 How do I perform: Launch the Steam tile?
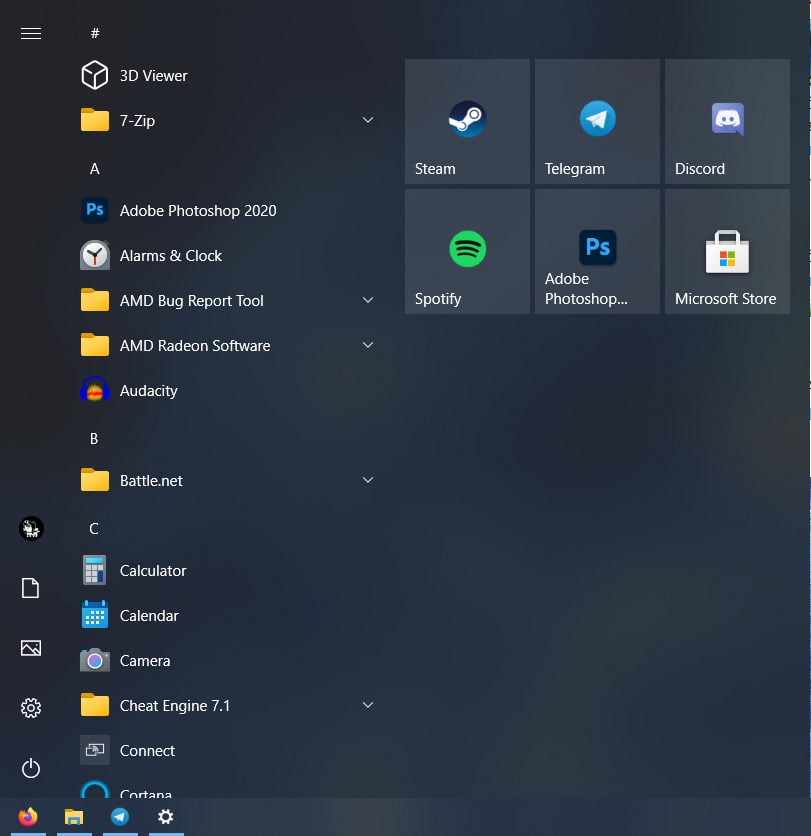pos(467,122)
